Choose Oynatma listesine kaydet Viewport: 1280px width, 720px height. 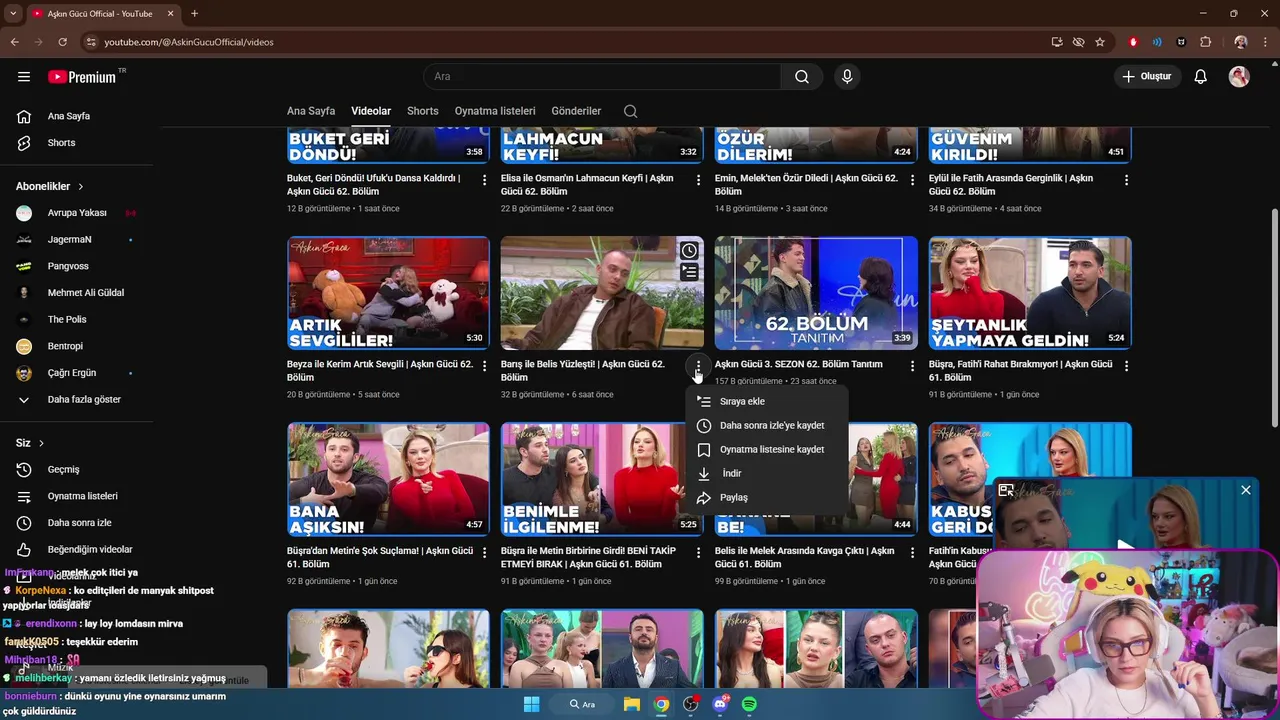coord(766,449)
